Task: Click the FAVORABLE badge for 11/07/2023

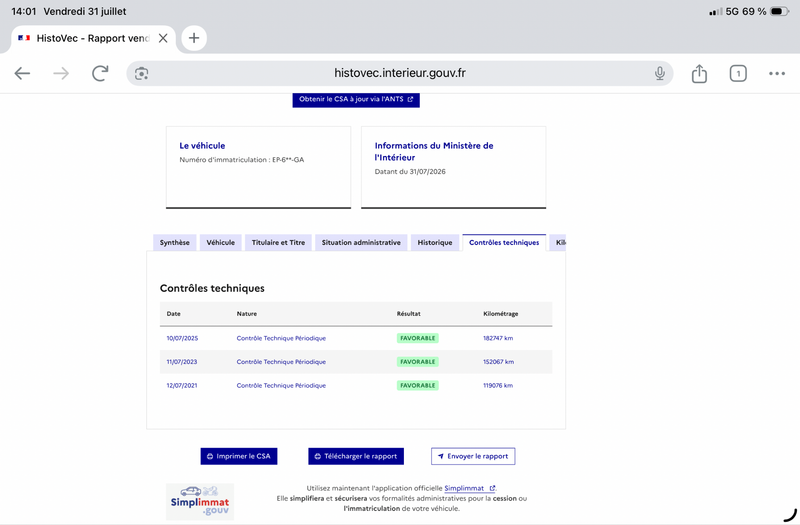Action: point(417,362)
